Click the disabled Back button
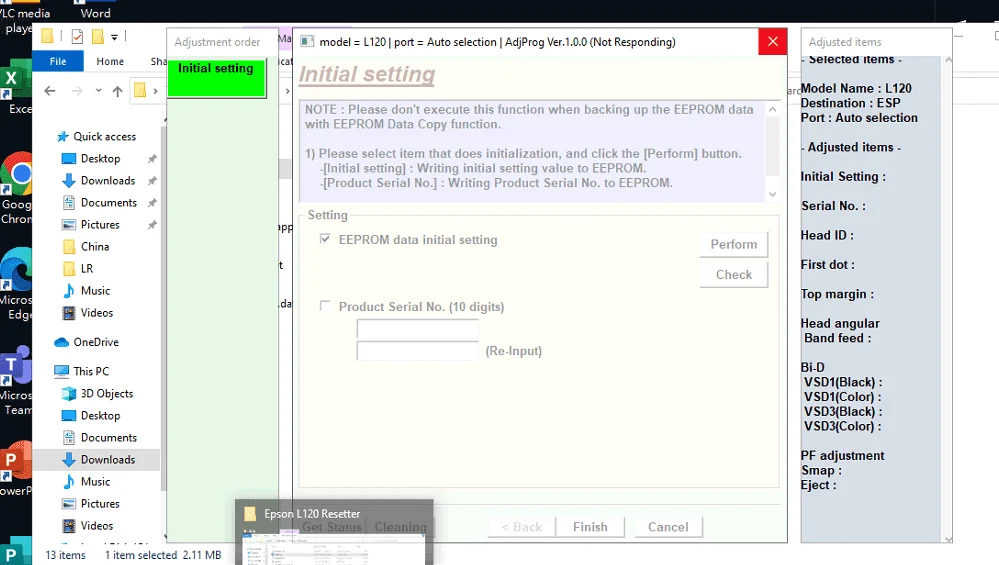Screen dimensions: 999x565 tap(522, 527)
